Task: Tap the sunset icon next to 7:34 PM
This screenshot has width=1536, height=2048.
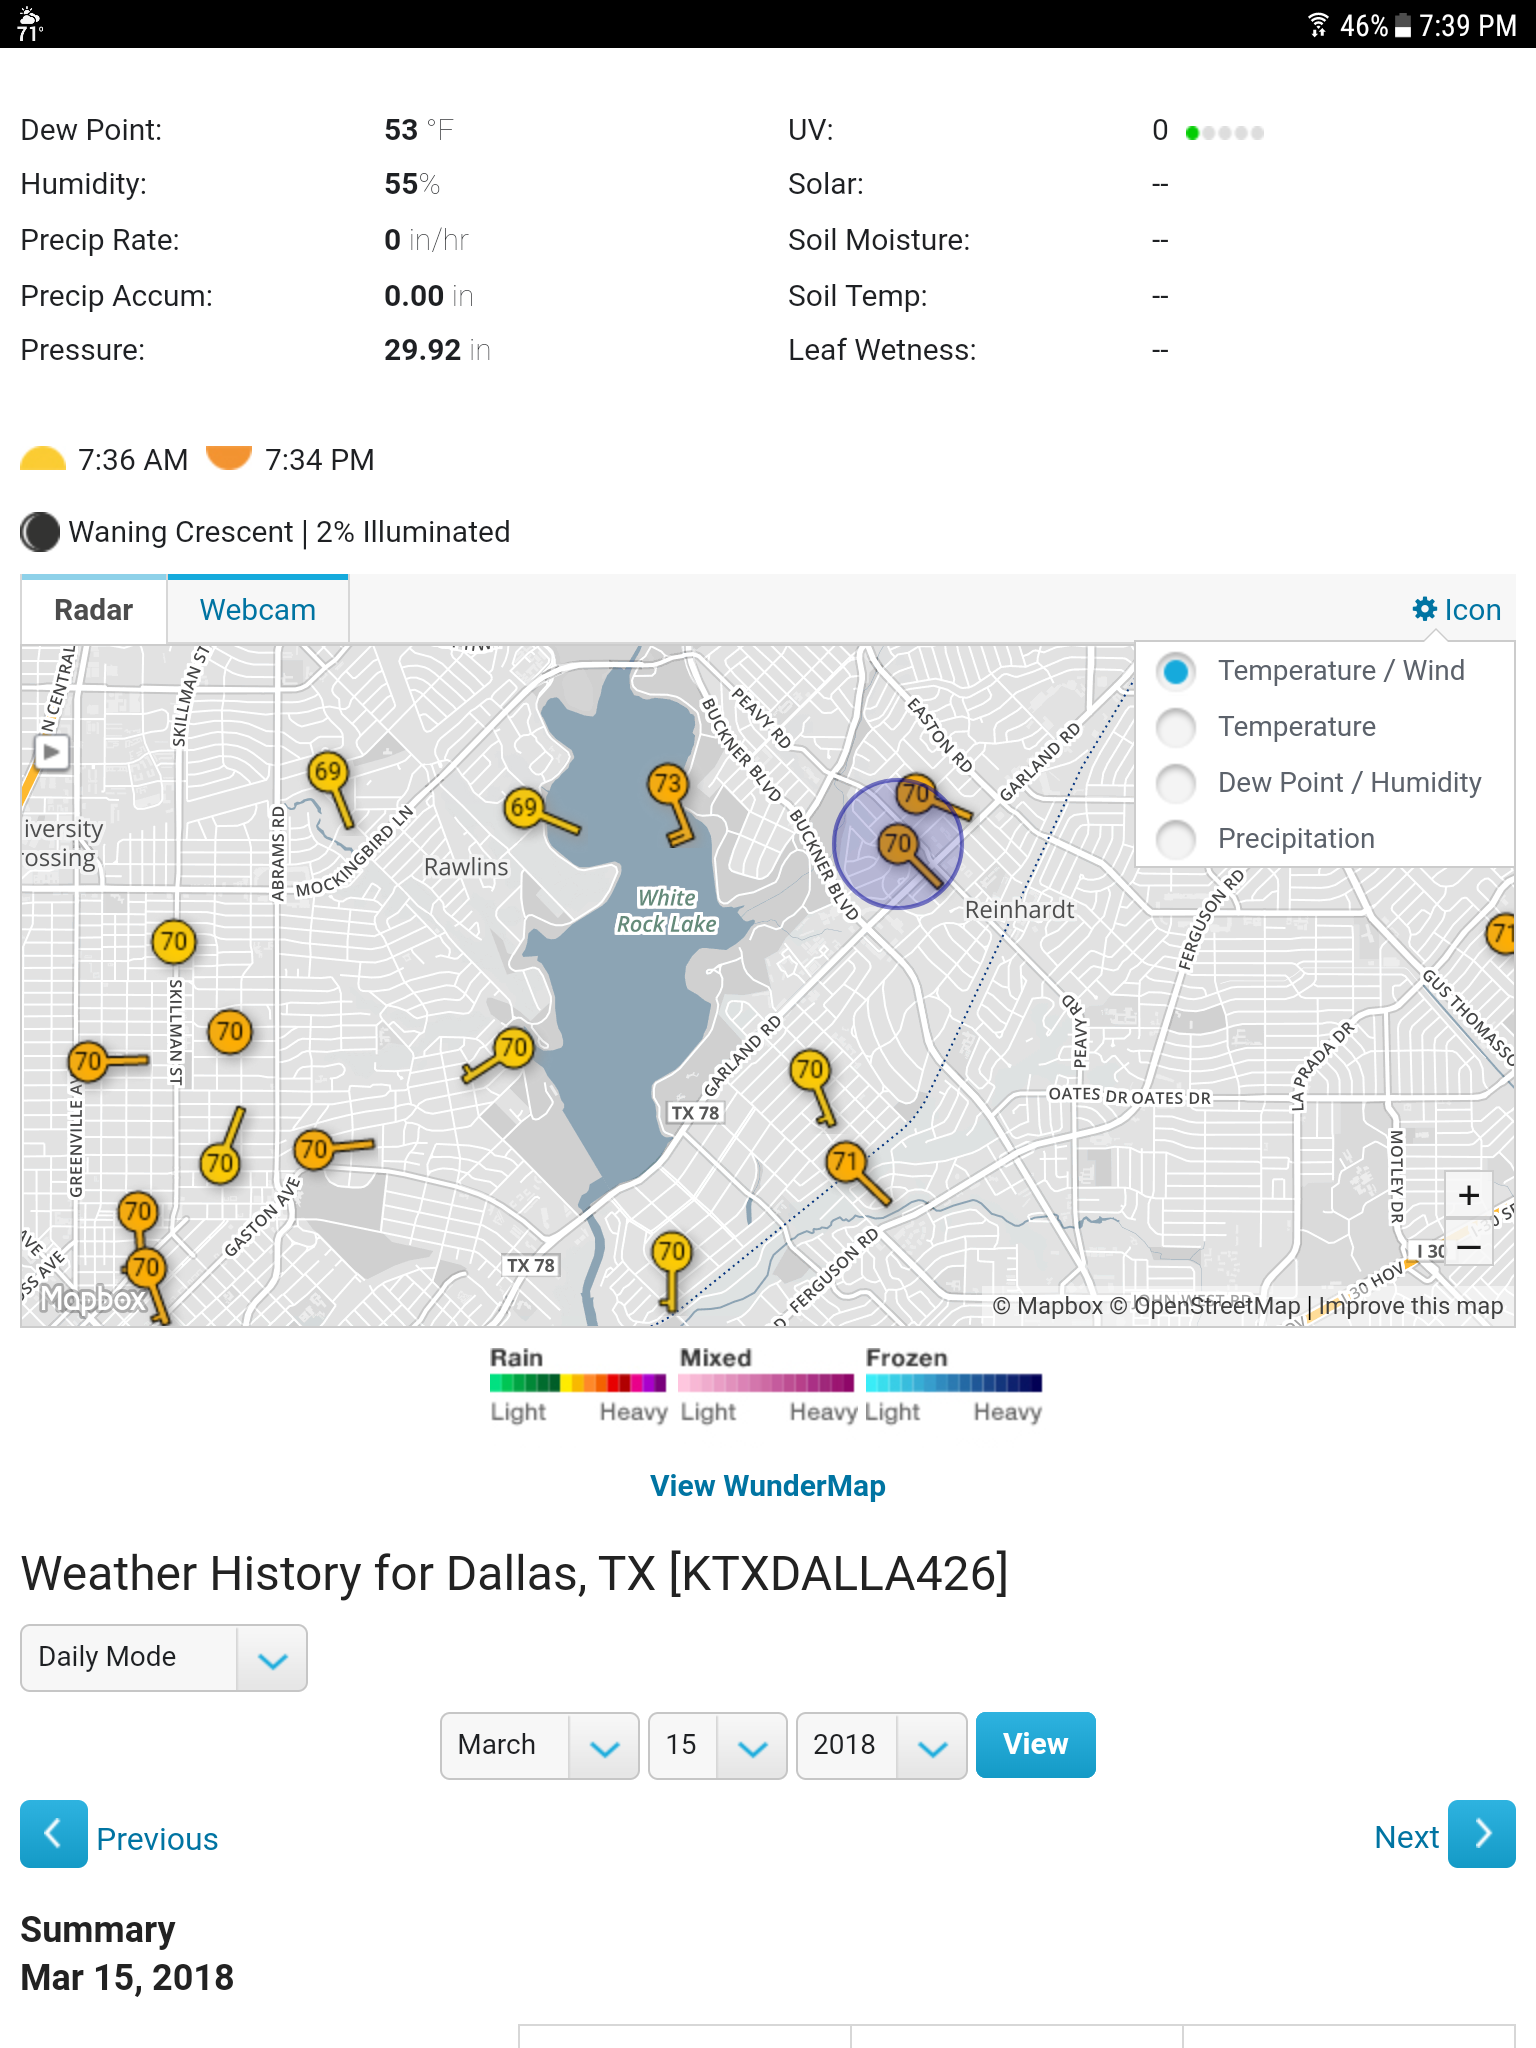Action: pyautogui.click(x=229, y=458)
